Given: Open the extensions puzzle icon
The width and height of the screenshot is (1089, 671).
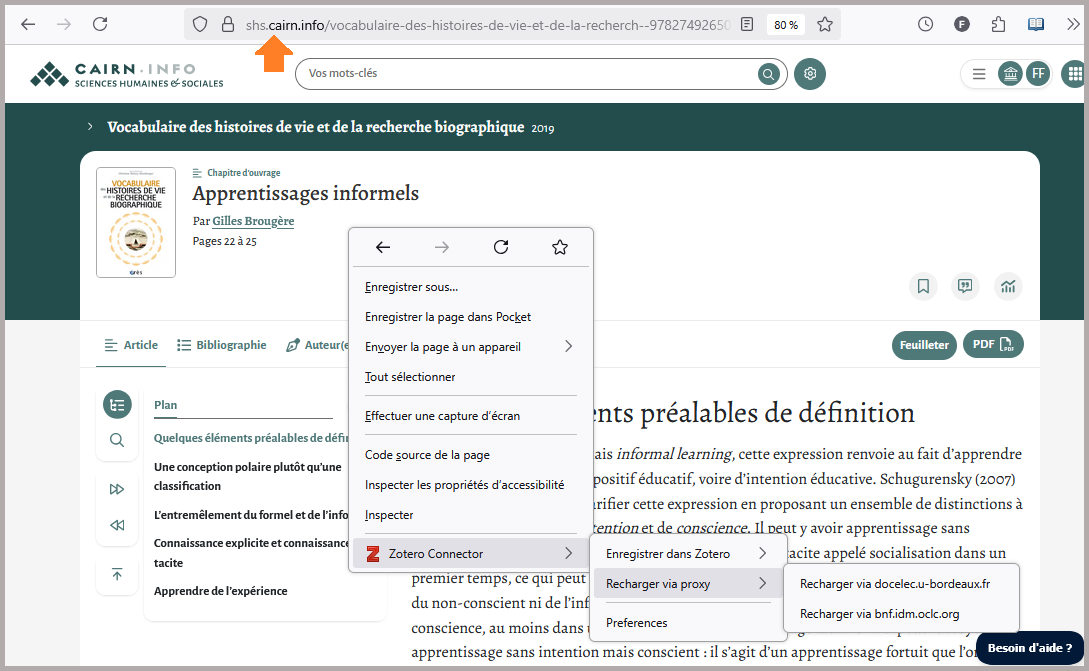Looking at the screenshot, I should point(998,24).
